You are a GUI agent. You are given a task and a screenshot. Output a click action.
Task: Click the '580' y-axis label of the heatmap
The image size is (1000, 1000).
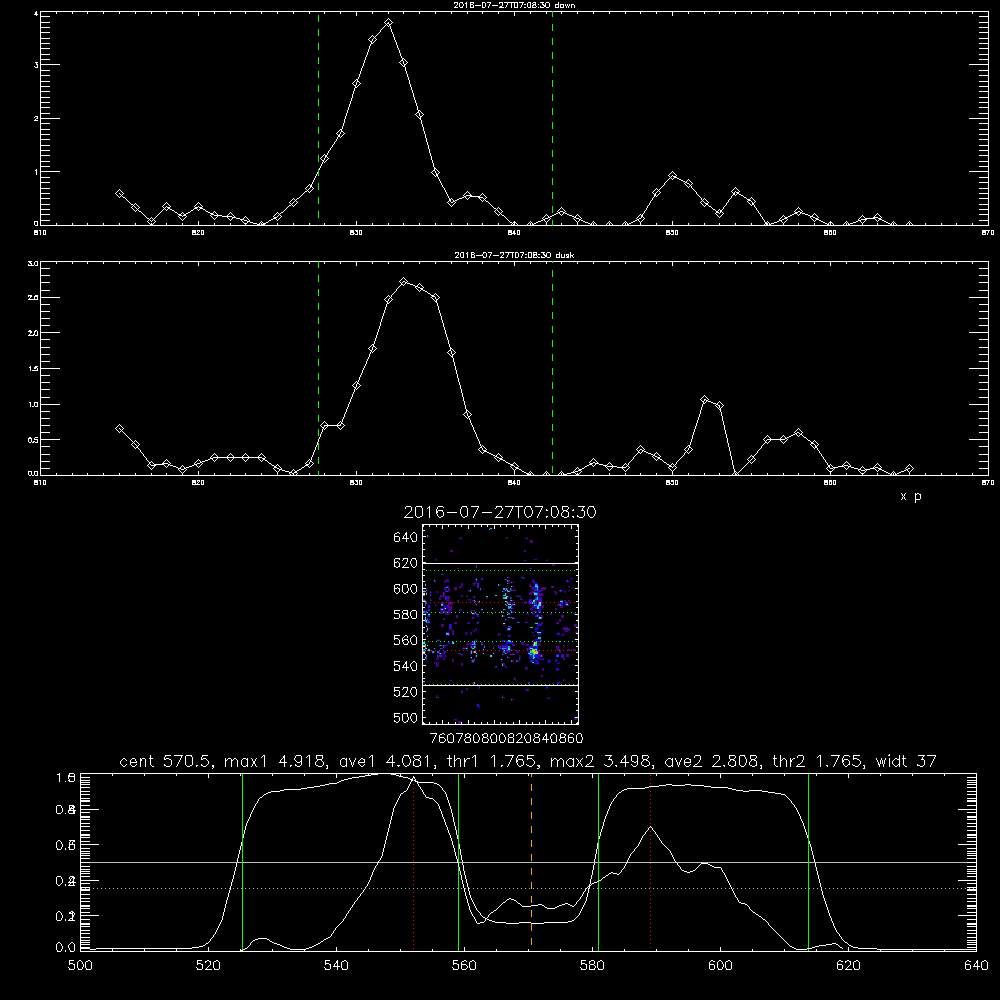[x=406, y=615]
